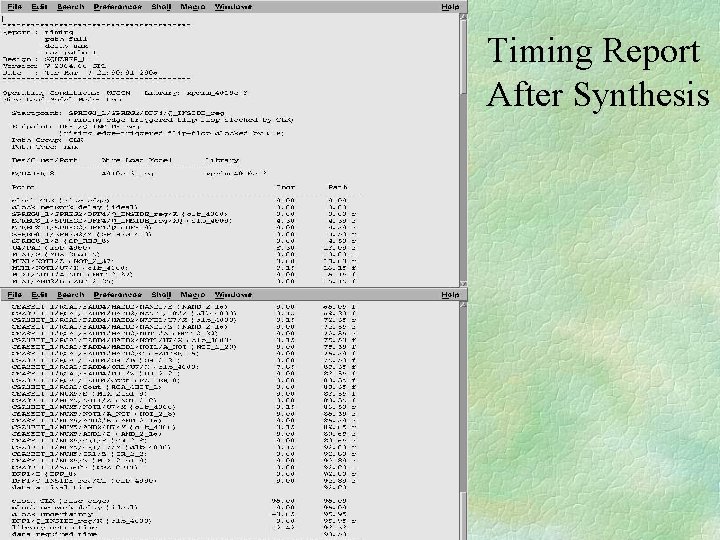Open the Edit menu in the bottom window
720x540 pixels.
point(39,295)
